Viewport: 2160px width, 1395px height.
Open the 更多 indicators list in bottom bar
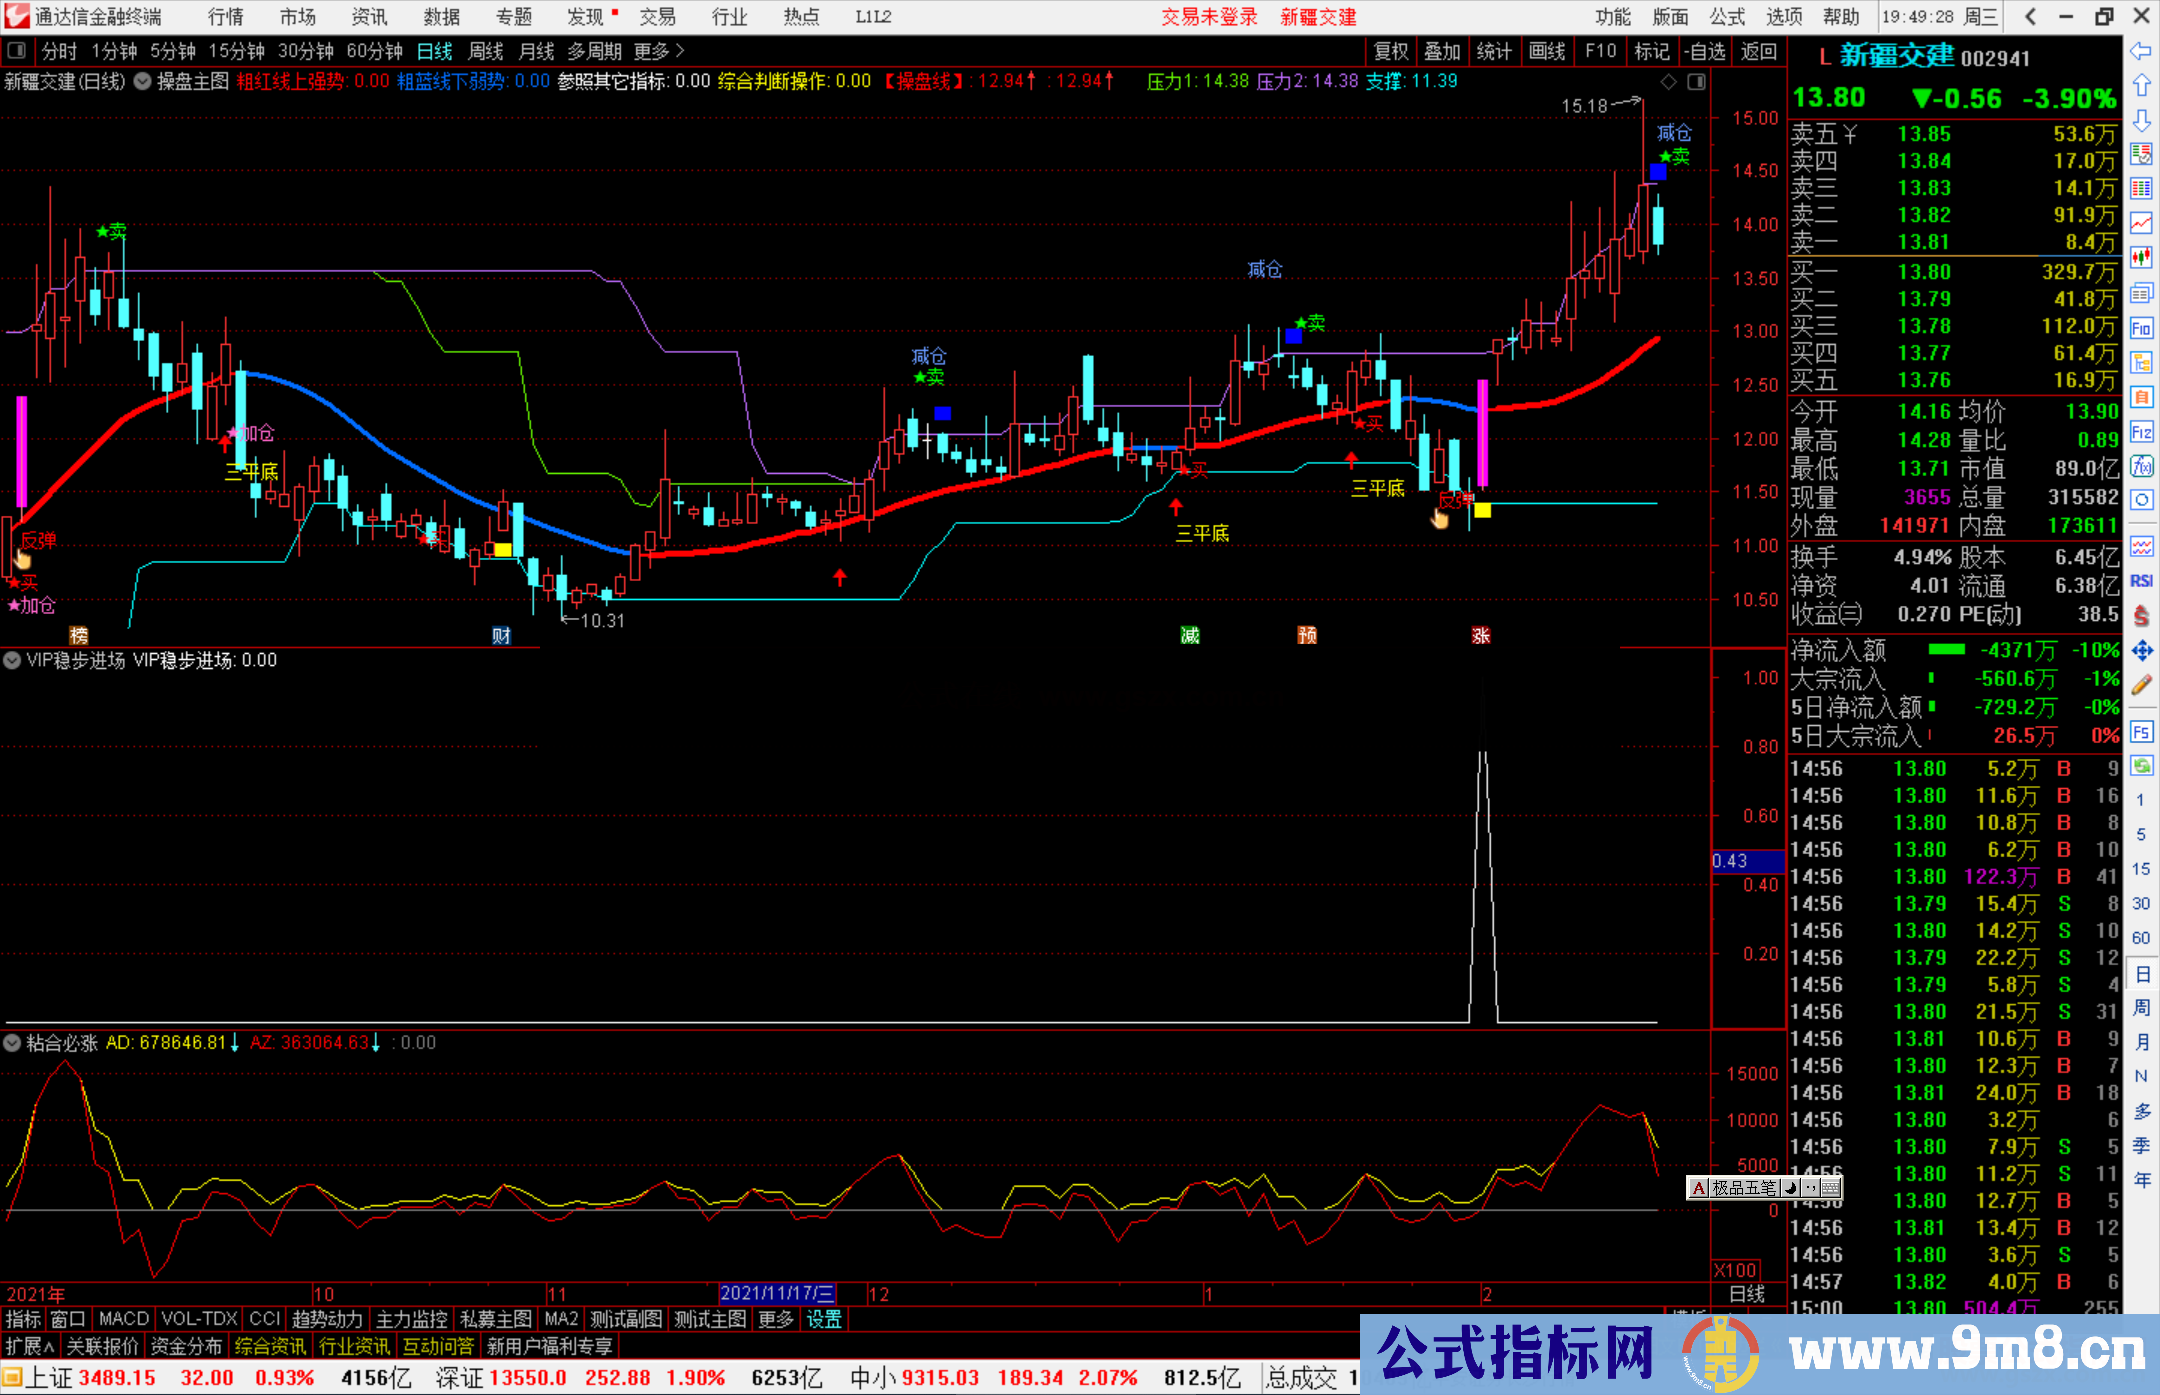(776, 1319)
